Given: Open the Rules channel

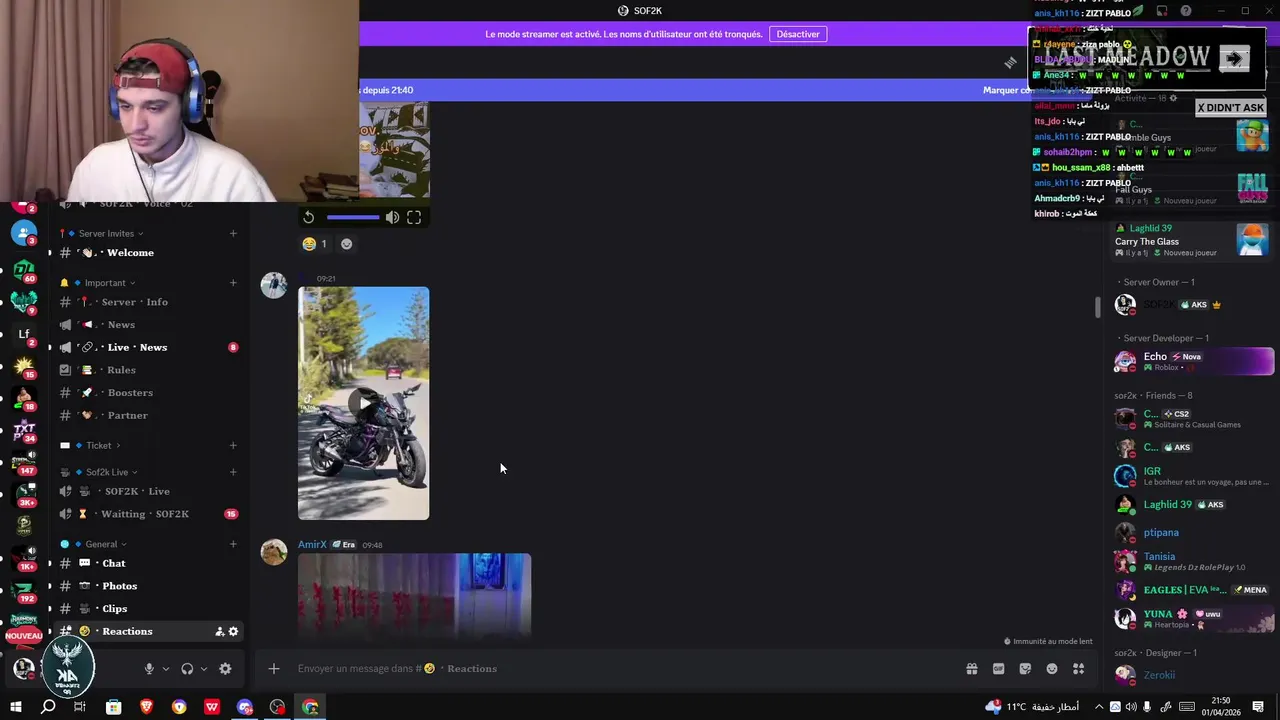Looking at the screenshot, I should click(x=150, y=370).
